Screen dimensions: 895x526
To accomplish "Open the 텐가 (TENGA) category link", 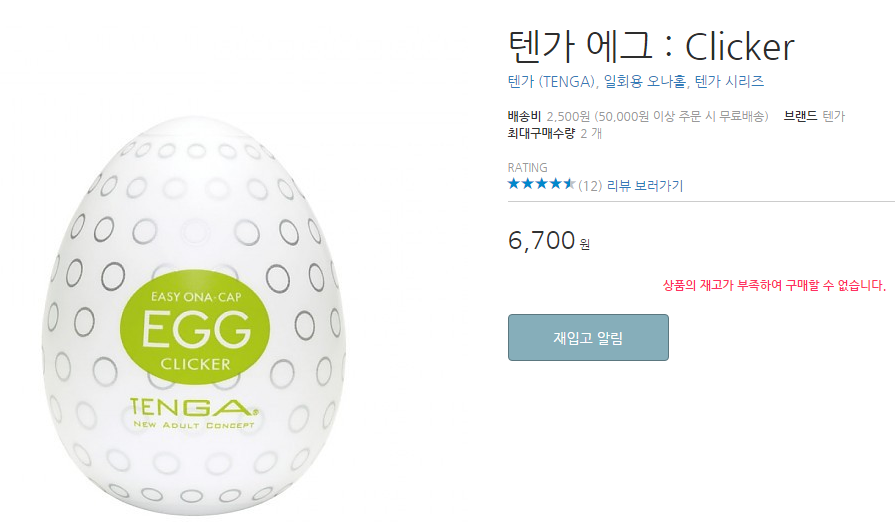I will tap(553, 82).
